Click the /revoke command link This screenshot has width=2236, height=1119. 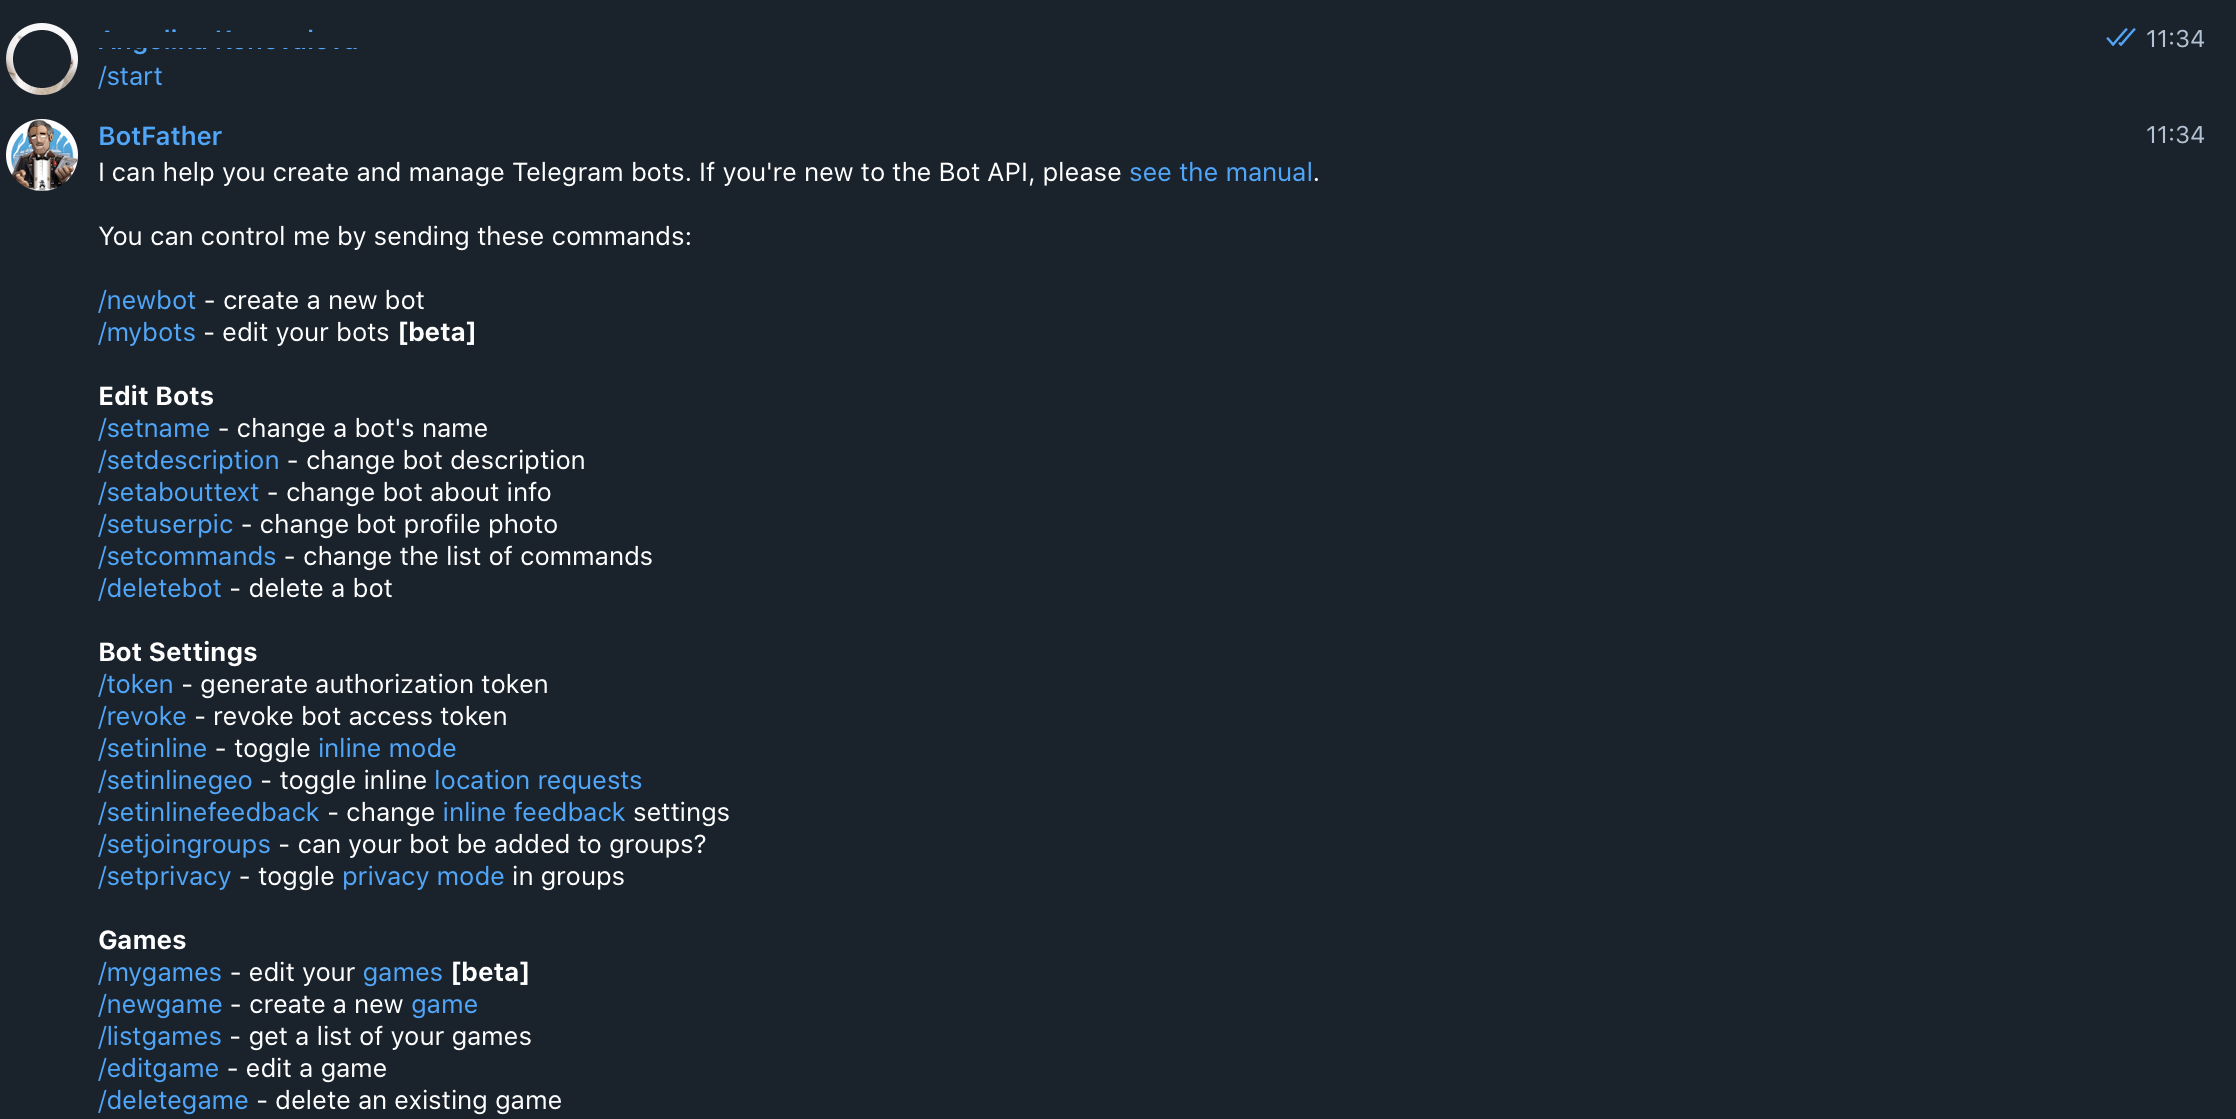click(142, 716)
